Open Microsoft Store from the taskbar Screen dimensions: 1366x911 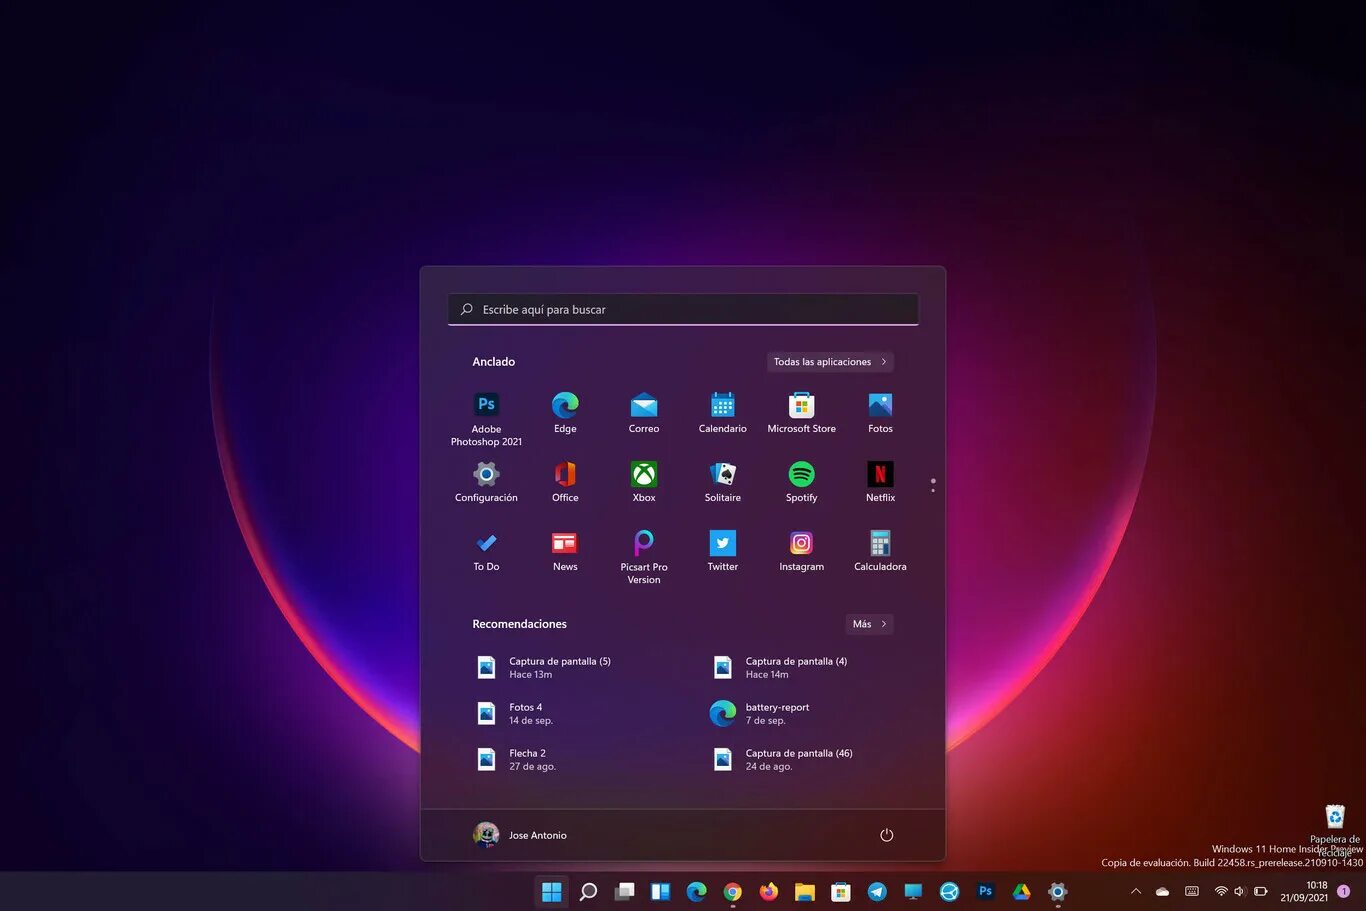click(841, 891)
